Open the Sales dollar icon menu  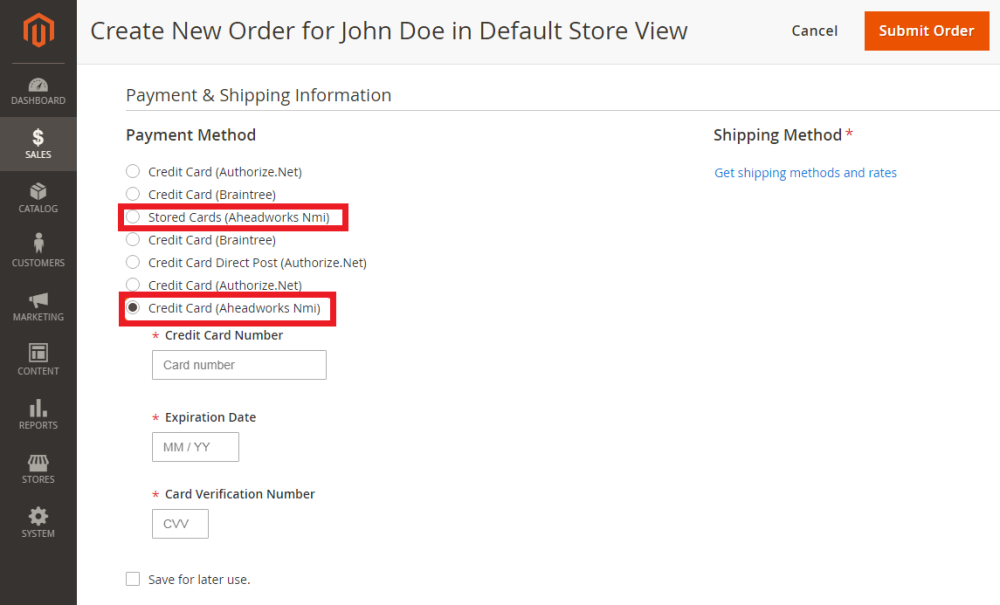click(38, 144)
